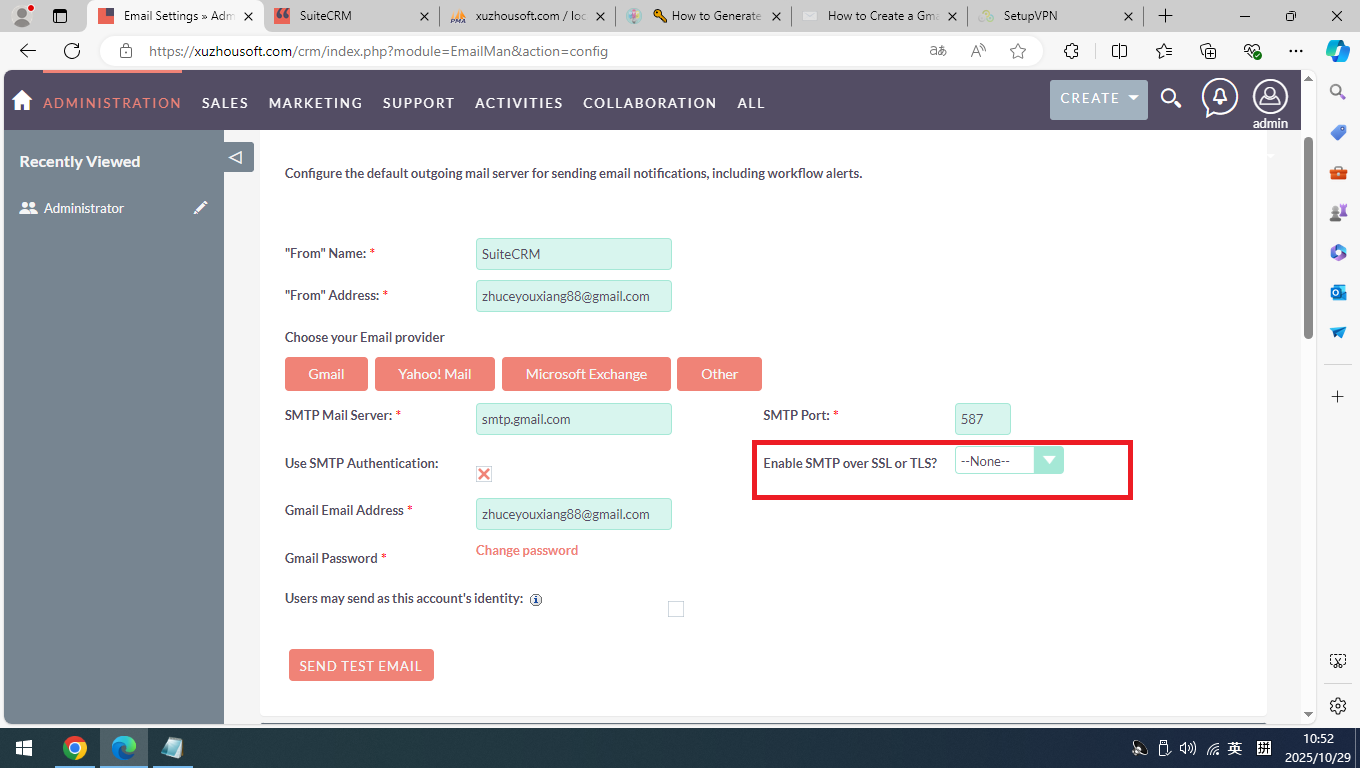This screenshot has width=1360, height=768.
Task: Click the pencil edit icon beside Administrator
Action: [201, 208]
